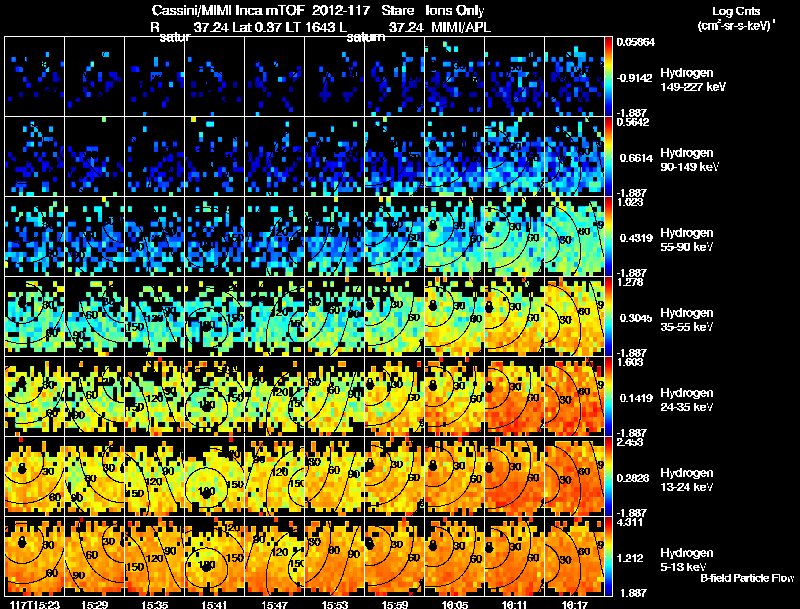800x609 pixels.
Task: Click the colorbar maximum value '1.603'
Action: [x=630, y=362]
